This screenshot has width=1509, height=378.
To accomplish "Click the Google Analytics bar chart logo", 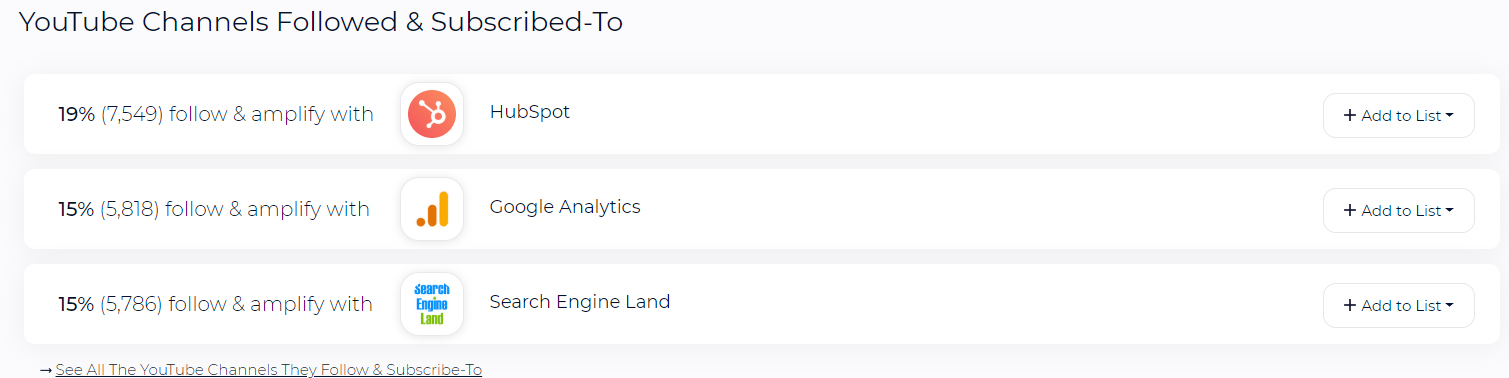I will 432,209.
